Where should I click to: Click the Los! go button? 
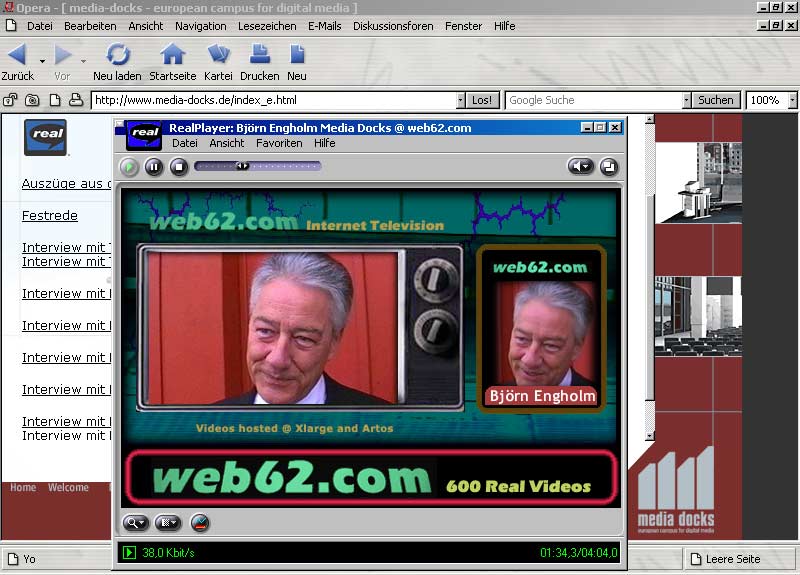[x=482, y=100]
